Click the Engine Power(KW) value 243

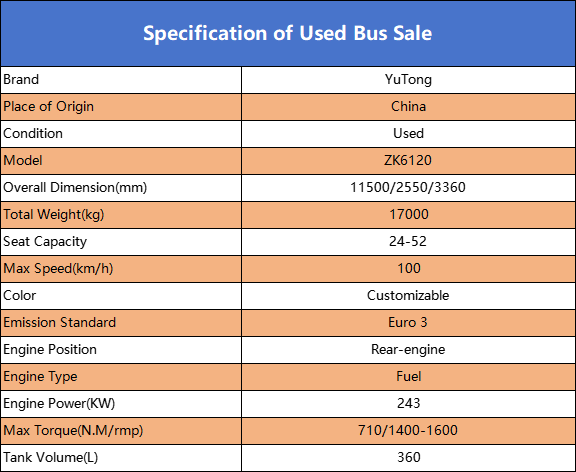[x=408, y=404]
